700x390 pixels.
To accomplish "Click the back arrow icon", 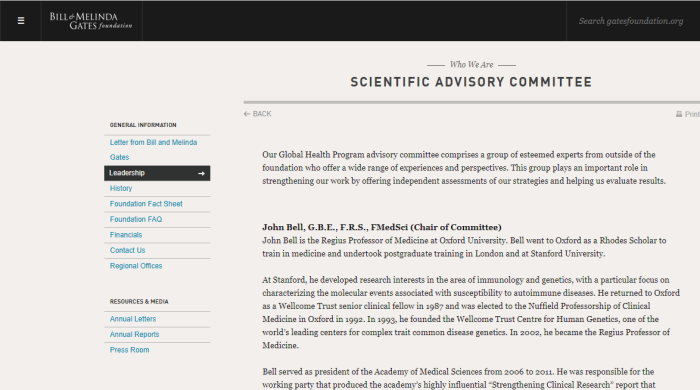I will point(247,114).
